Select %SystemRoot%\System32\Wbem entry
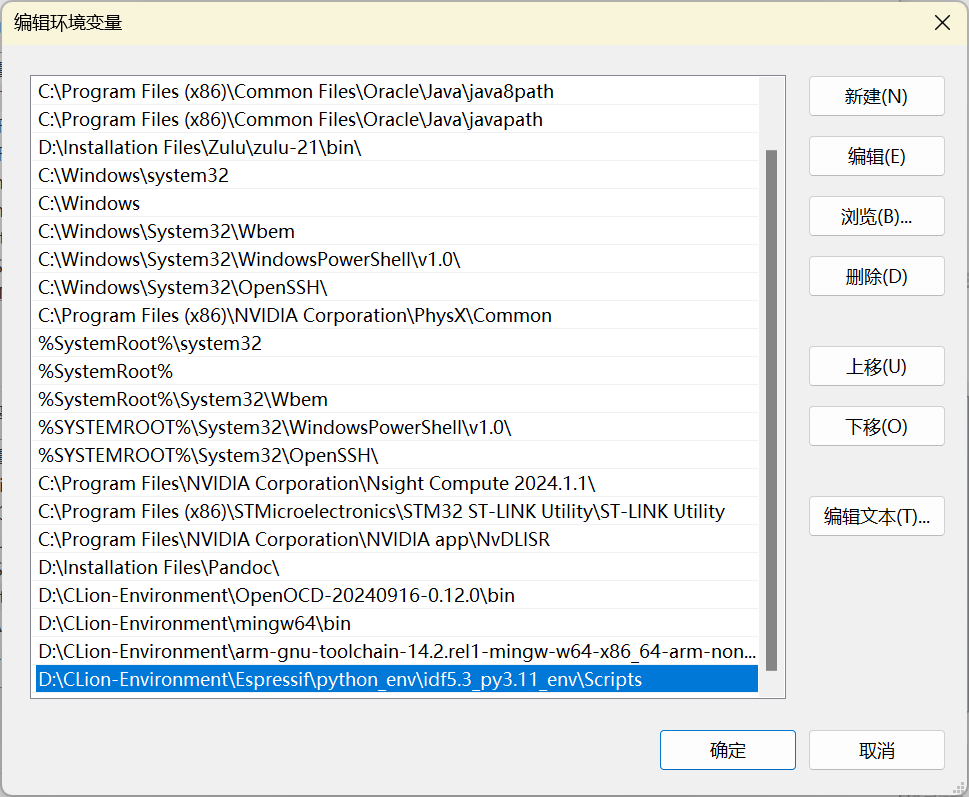Viewport: 969px width, 797px height. 397,399
